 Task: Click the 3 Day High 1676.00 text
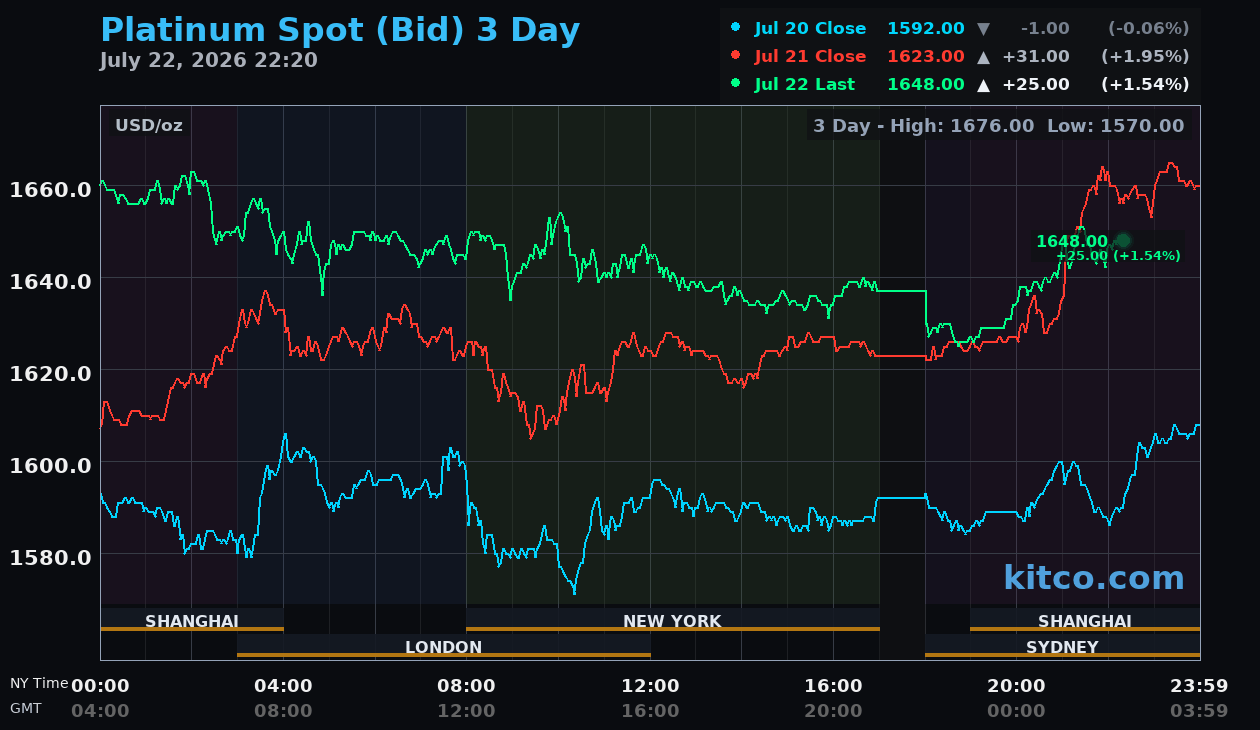(924, 126)
